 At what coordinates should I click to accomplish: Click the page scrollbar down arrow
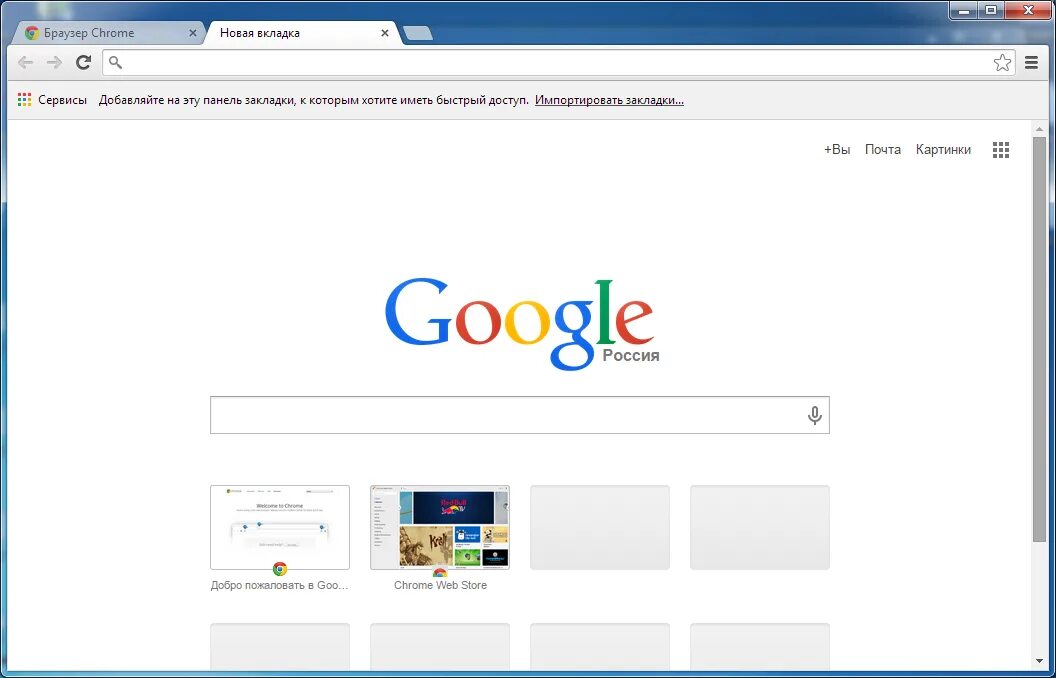[x=1039, y=662]
